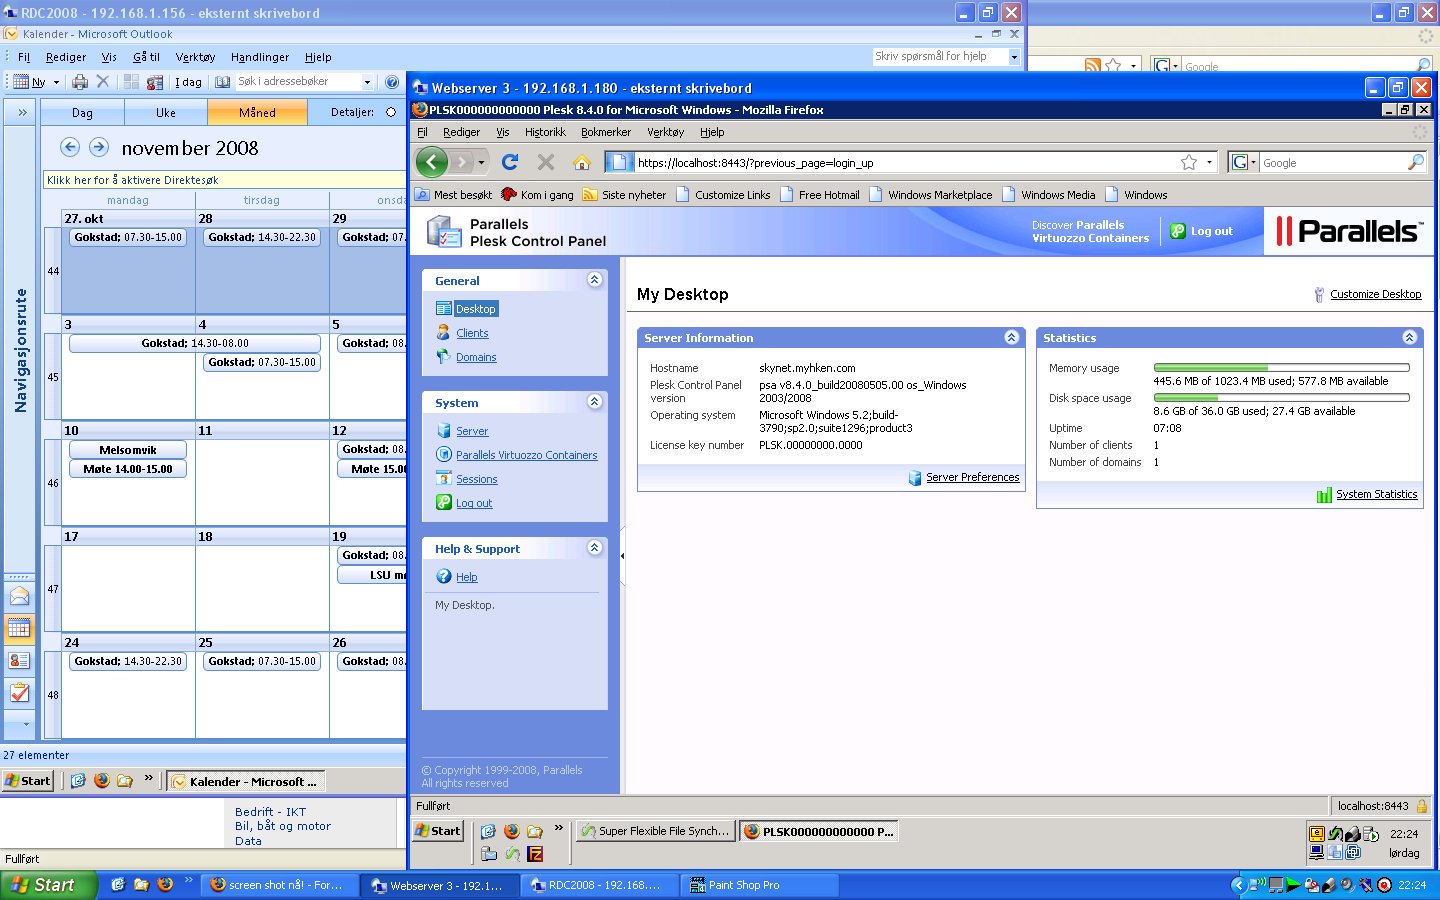This screenshot has width=1440, height=900.
Task: Open the Outlook address book icon
Action: 222,82
